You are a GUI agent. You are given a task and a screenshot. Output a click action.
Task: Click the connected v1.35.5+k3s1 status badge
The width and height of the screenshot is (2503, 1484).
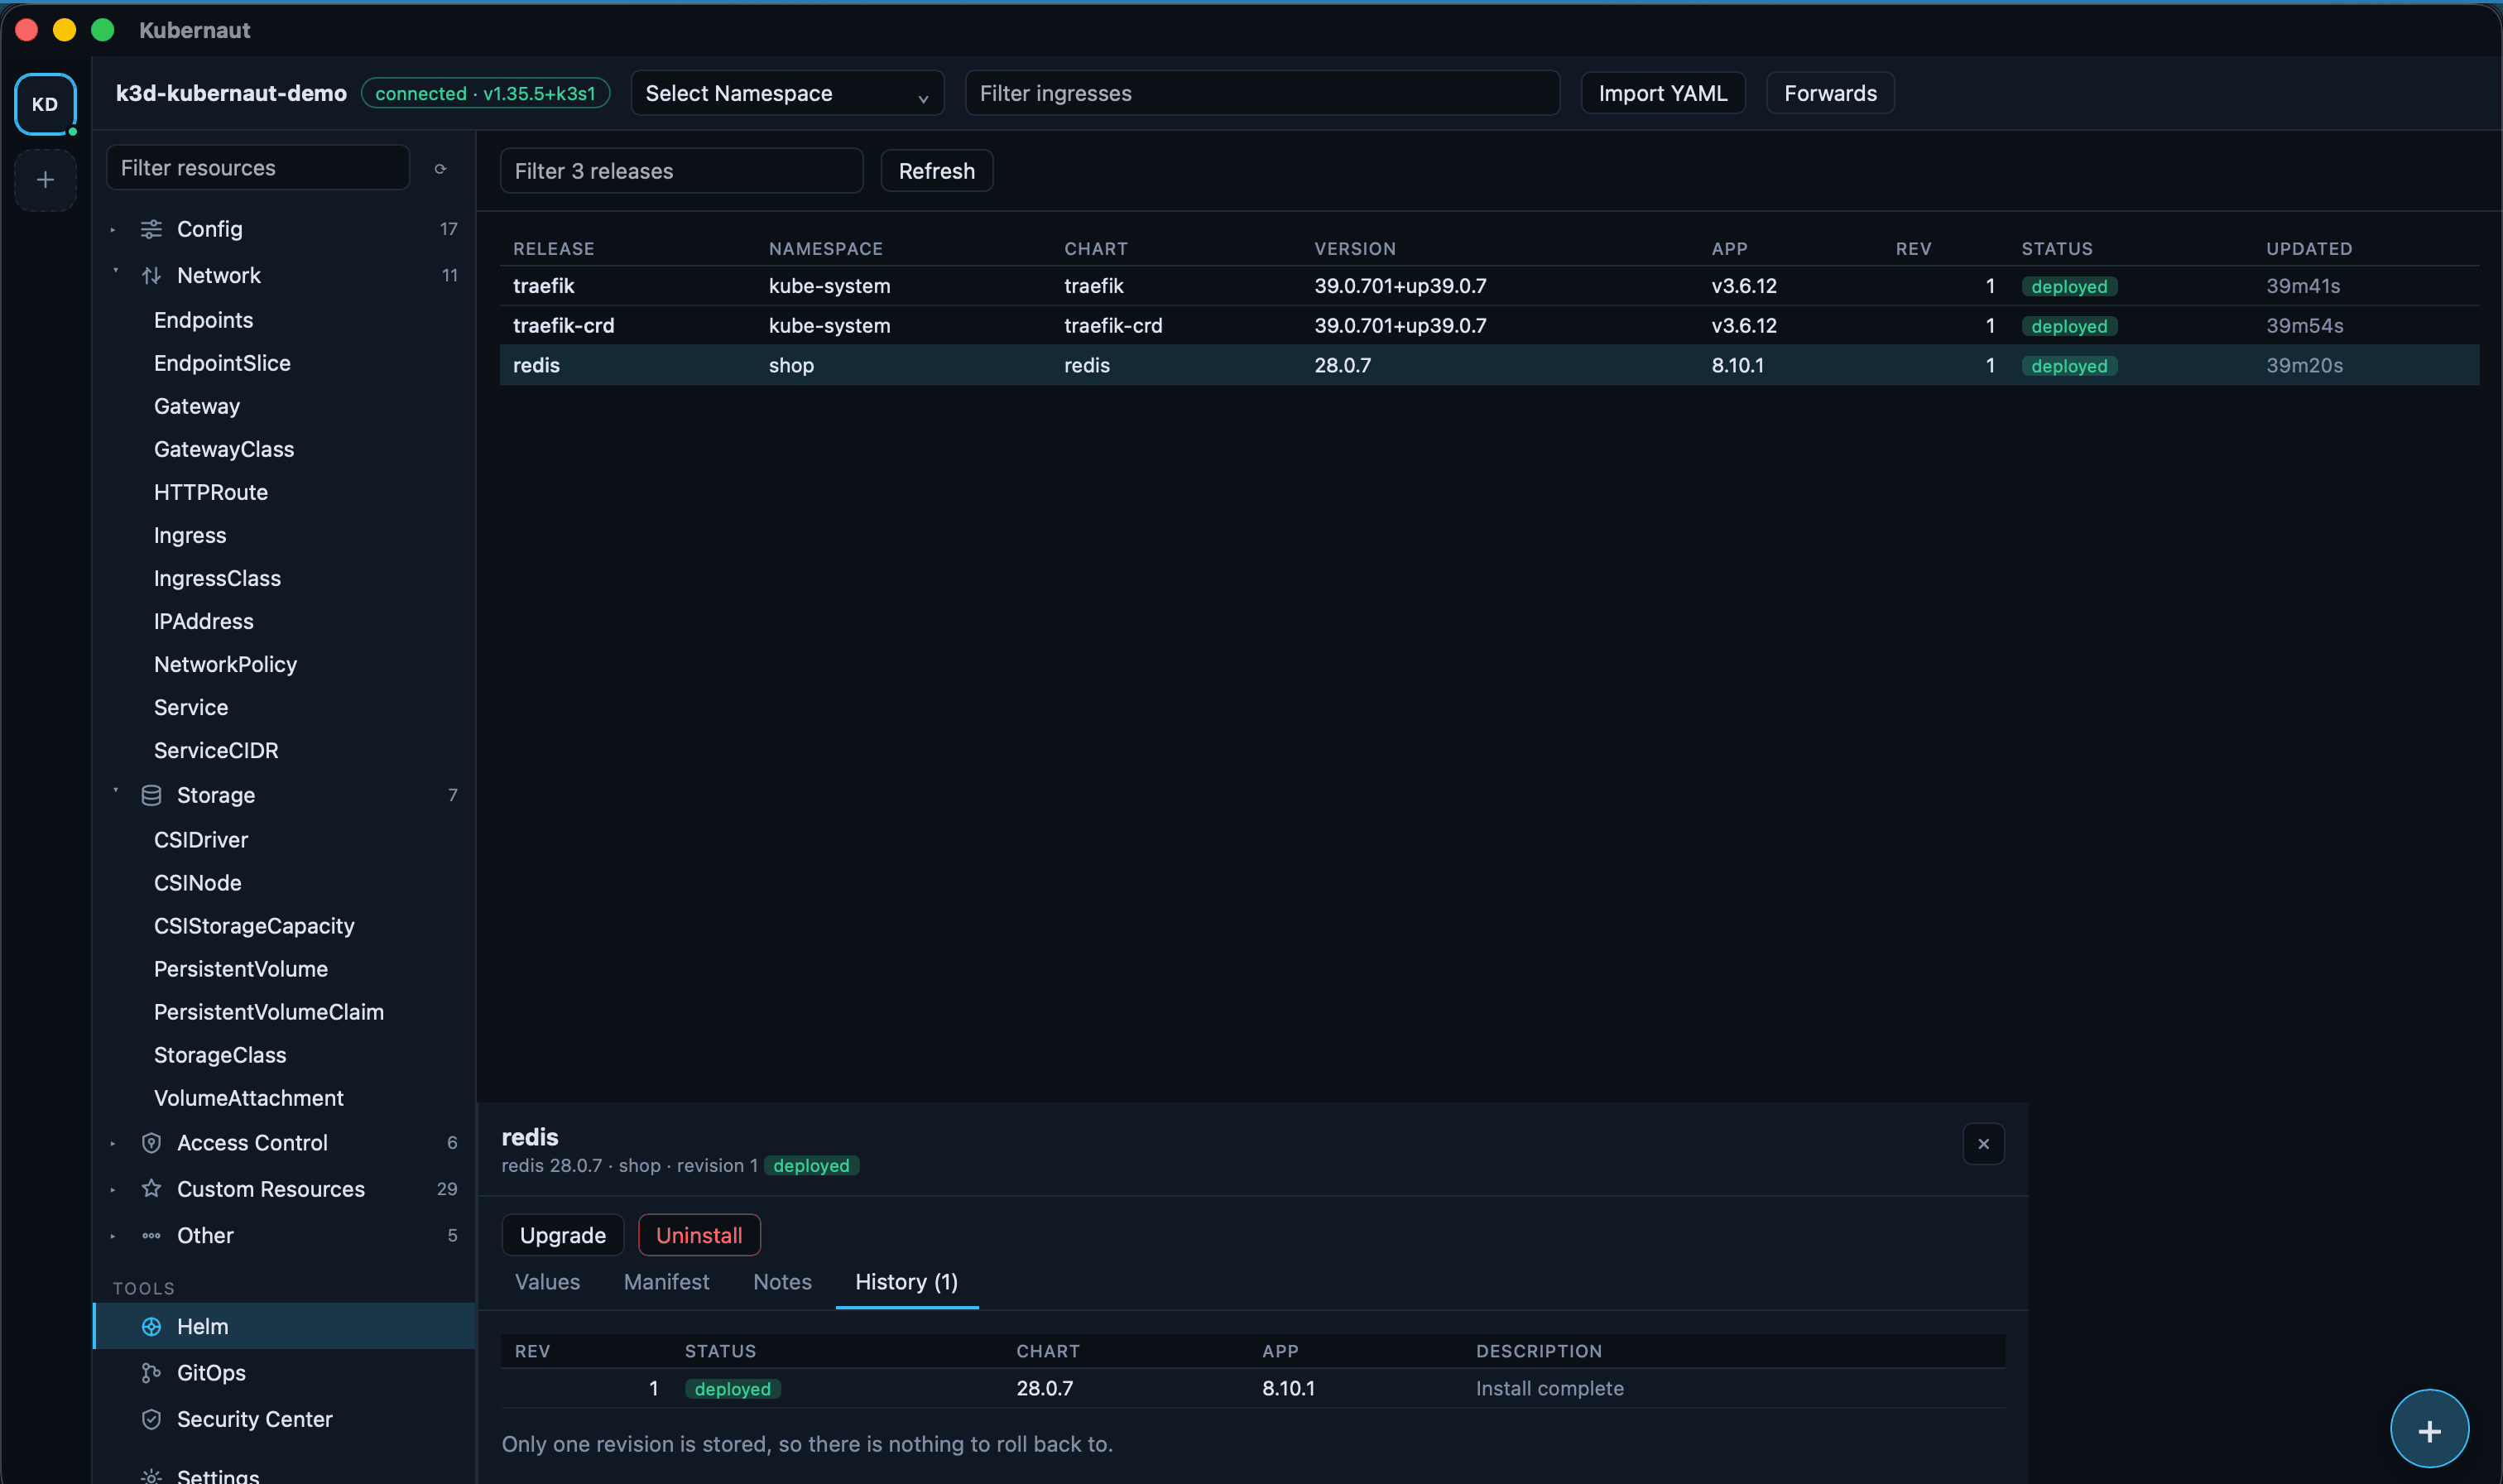tap(485, 93)
